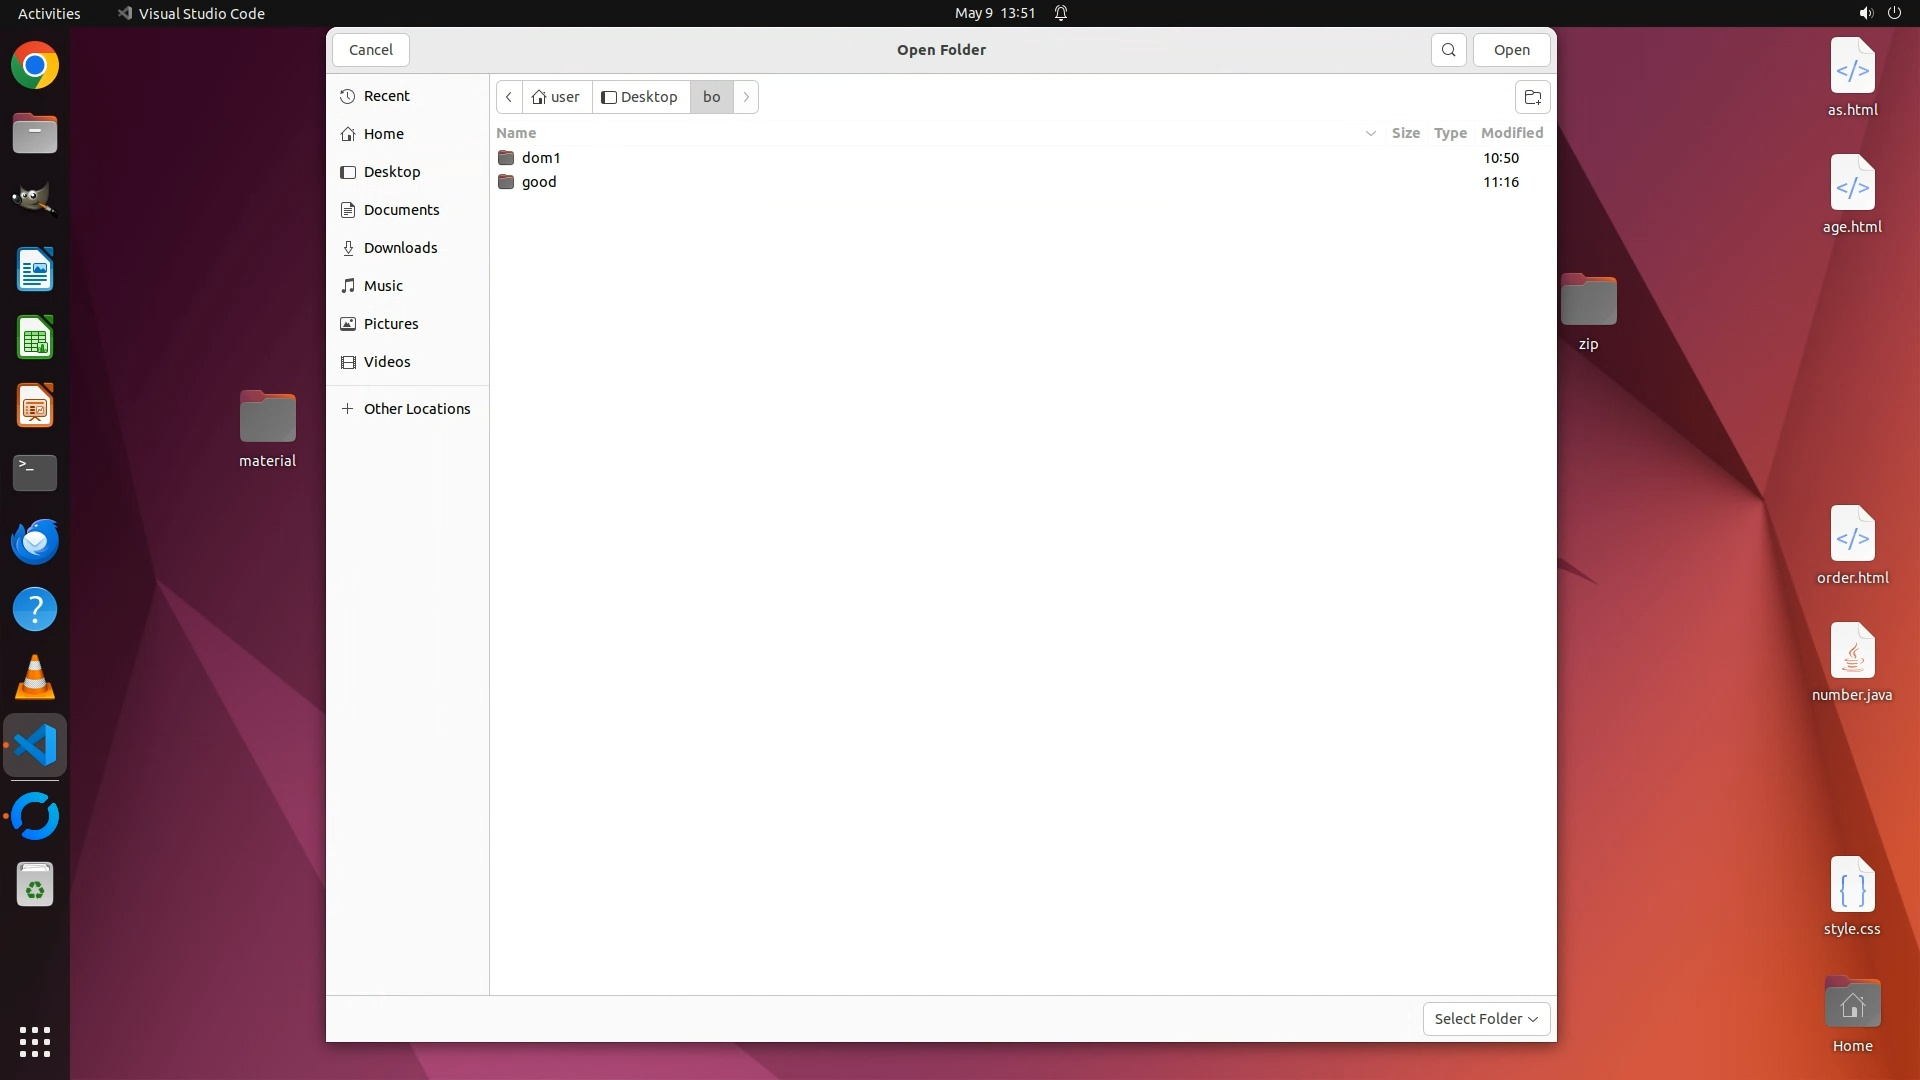Click the create new folder icon
The image size is (1920, 1080).
pos(1532,97)
